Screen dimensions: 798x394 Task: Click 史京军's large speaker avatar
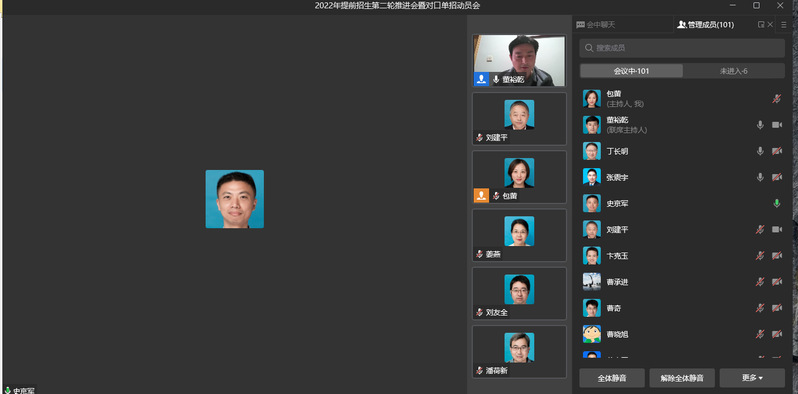point(235,199)
